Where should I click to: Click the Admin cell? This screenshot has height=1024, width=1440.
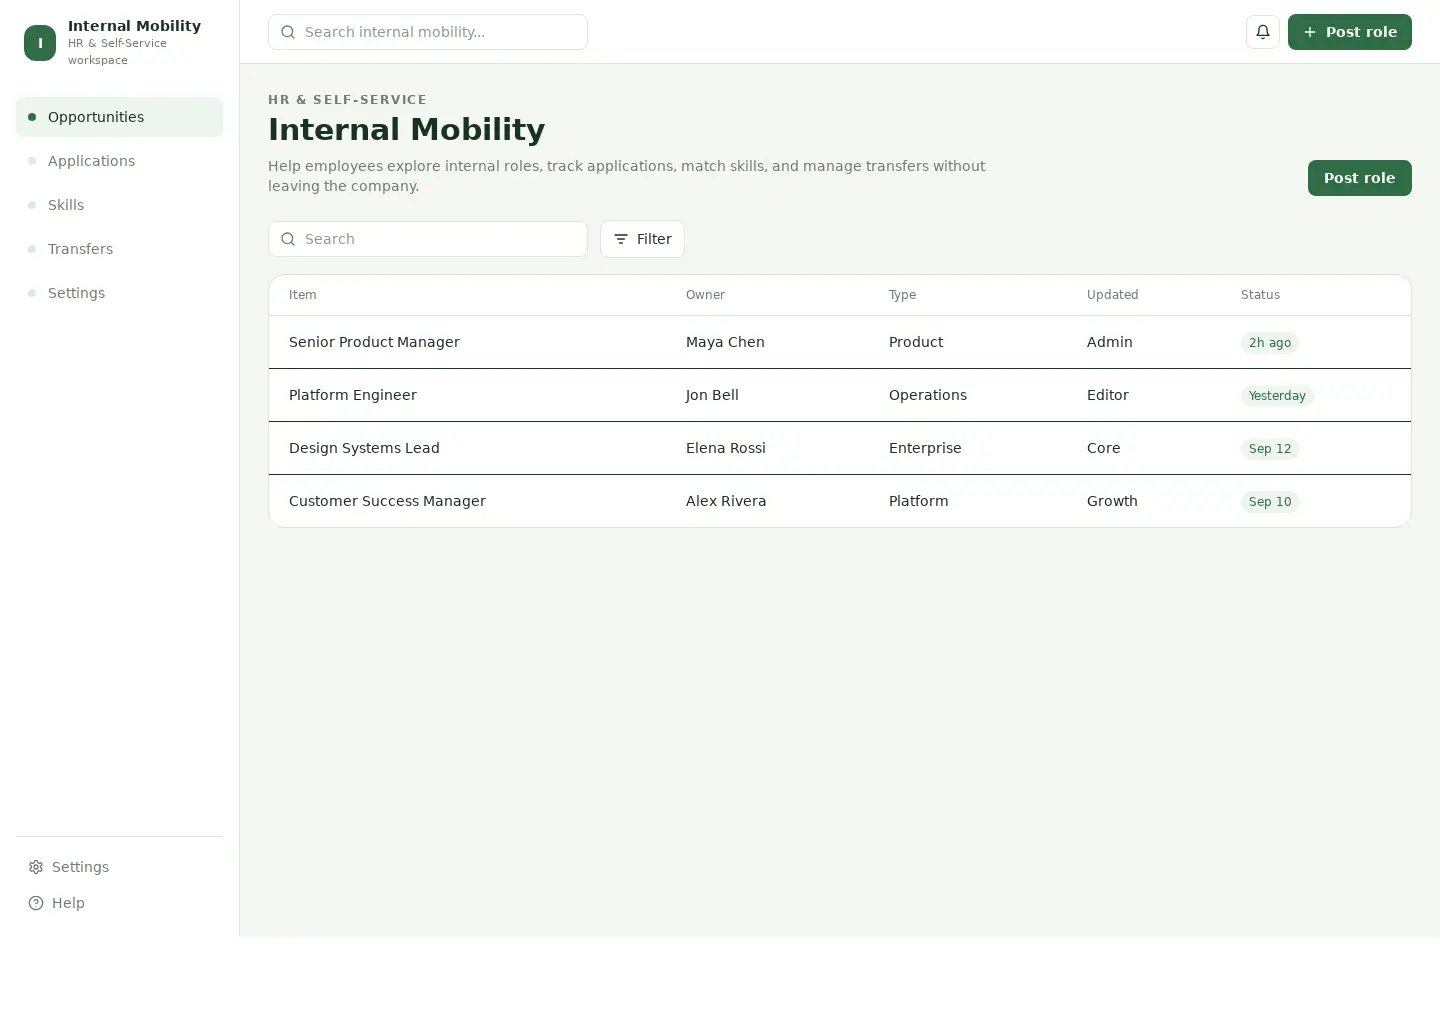click(x=1110, y=342)
